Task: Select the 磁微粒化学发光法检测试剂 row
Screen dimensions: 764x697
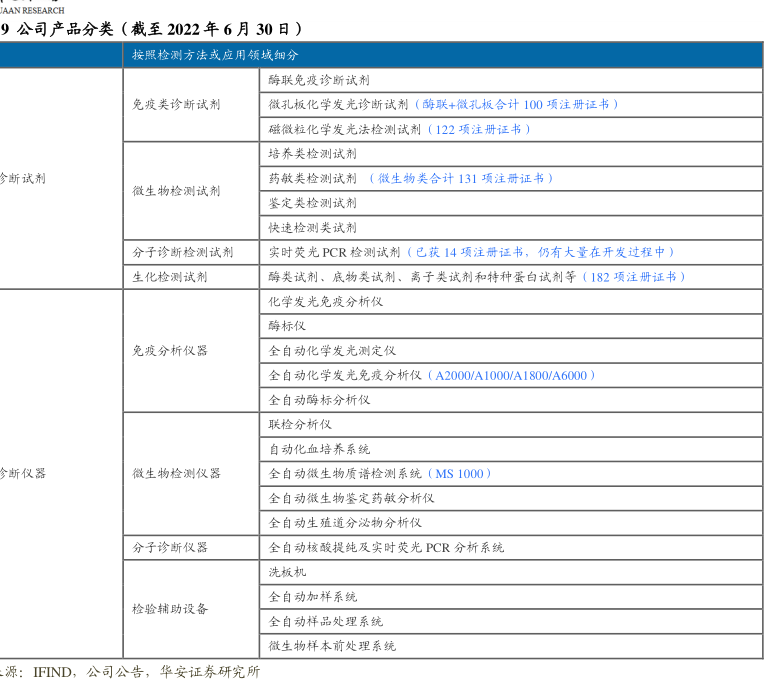Action: 511,129
